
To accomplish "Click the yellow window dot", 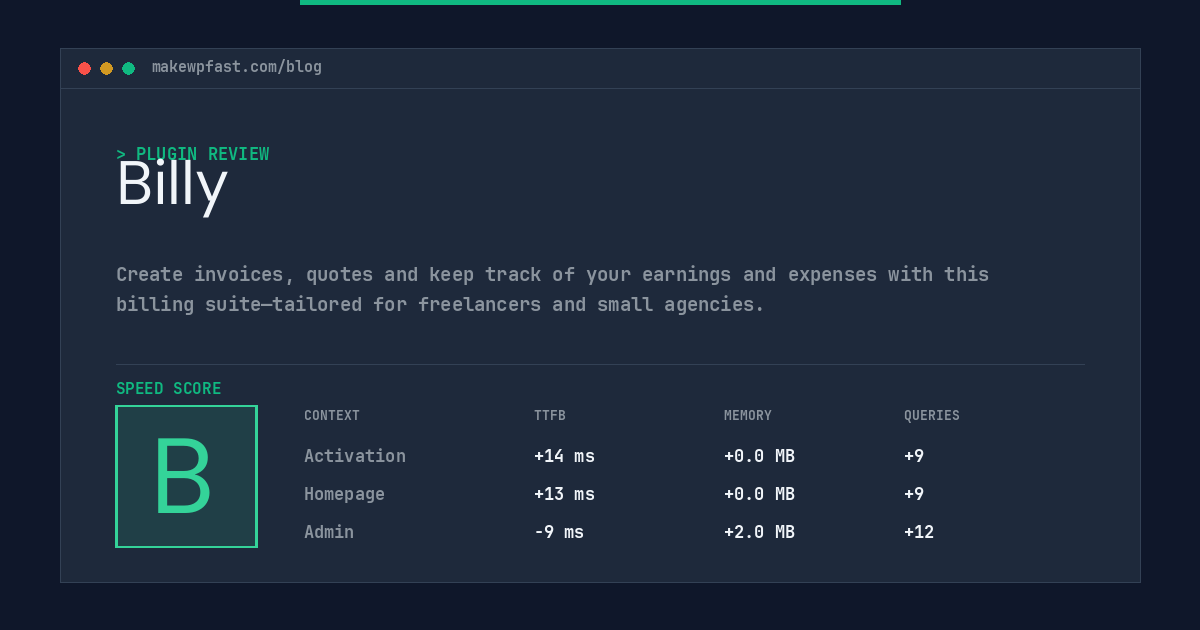I will pos(106,68).
